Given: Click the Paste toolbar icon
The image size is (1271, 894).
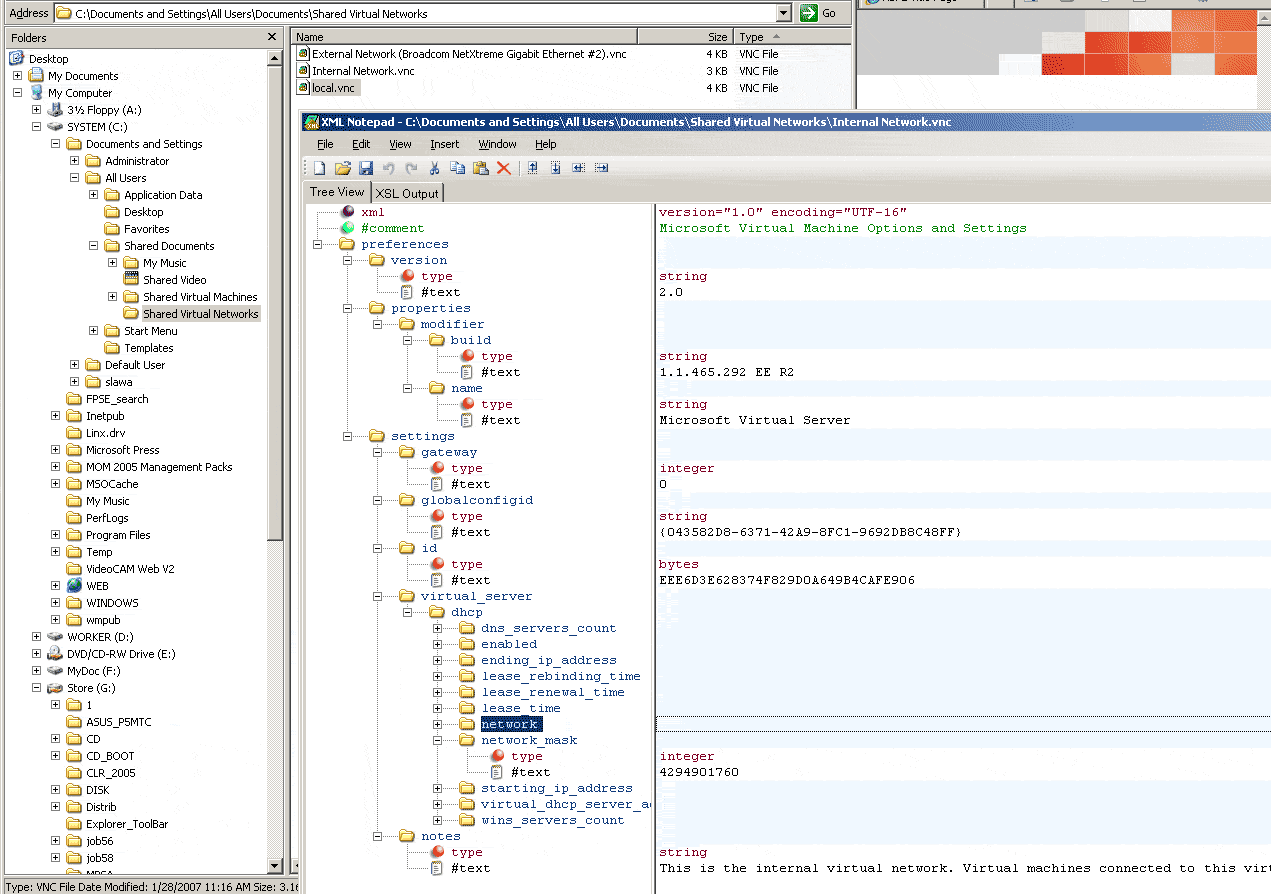Looking at the screenshot, I should coord(481,168).
